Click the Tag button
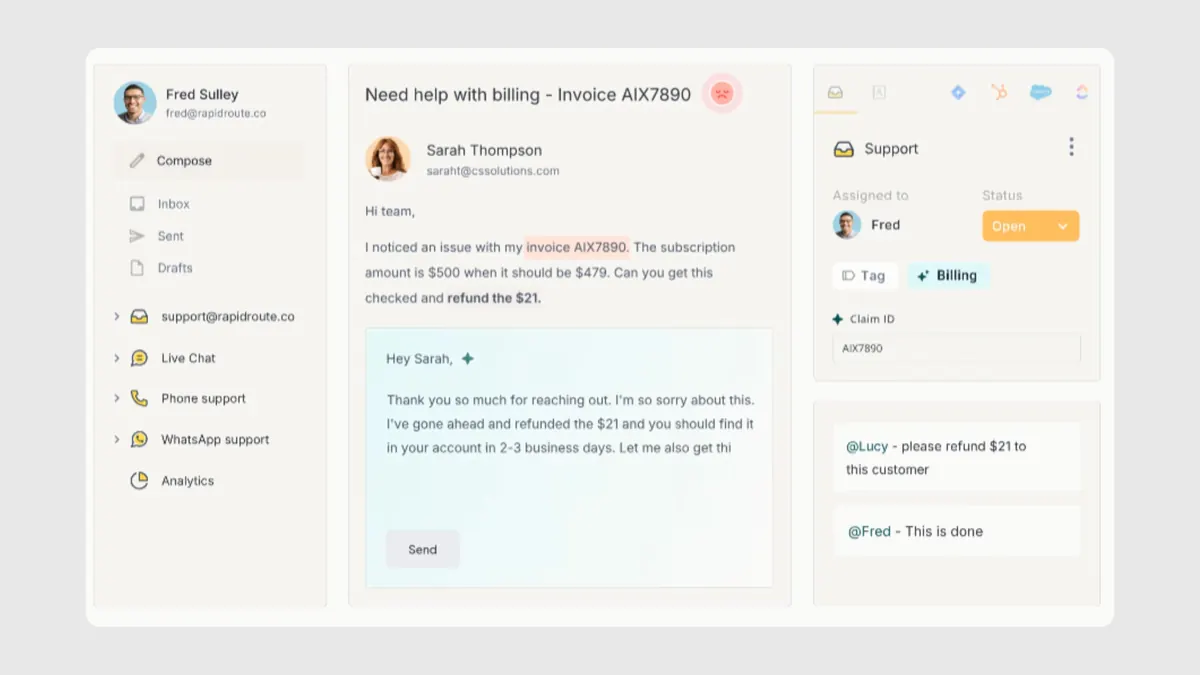Viewport: 1200px width, 675px height. [x=864, y=276]
